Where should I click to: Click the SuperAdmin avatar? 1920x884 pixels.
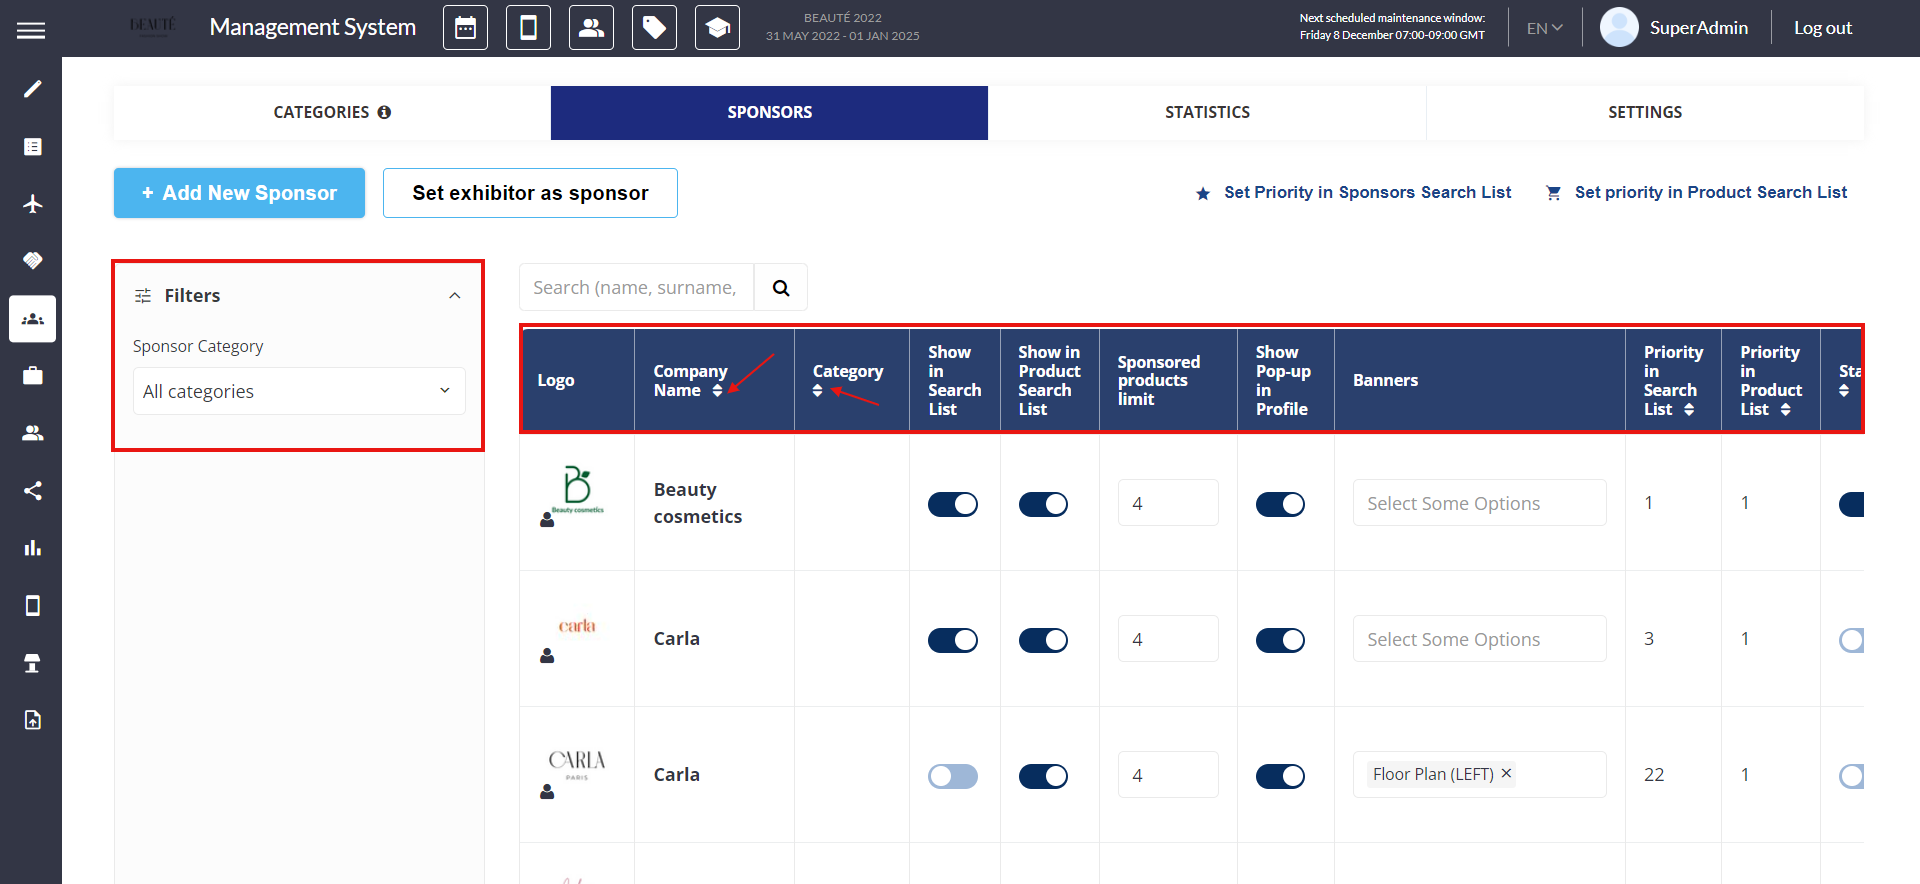pyautogui.click(x=1619, y=28)
